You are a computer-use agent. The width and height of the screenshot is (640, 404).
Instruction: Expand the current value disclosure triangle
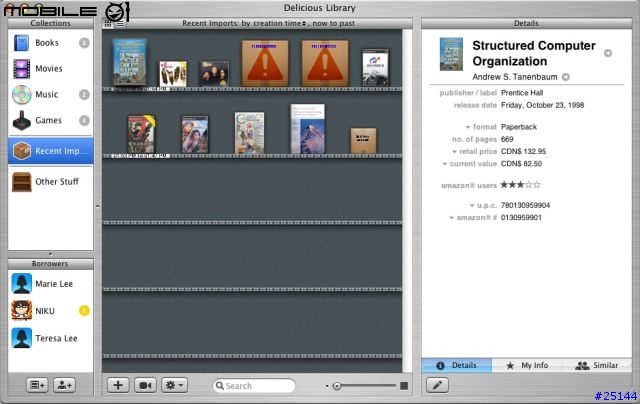coord(445,164)
